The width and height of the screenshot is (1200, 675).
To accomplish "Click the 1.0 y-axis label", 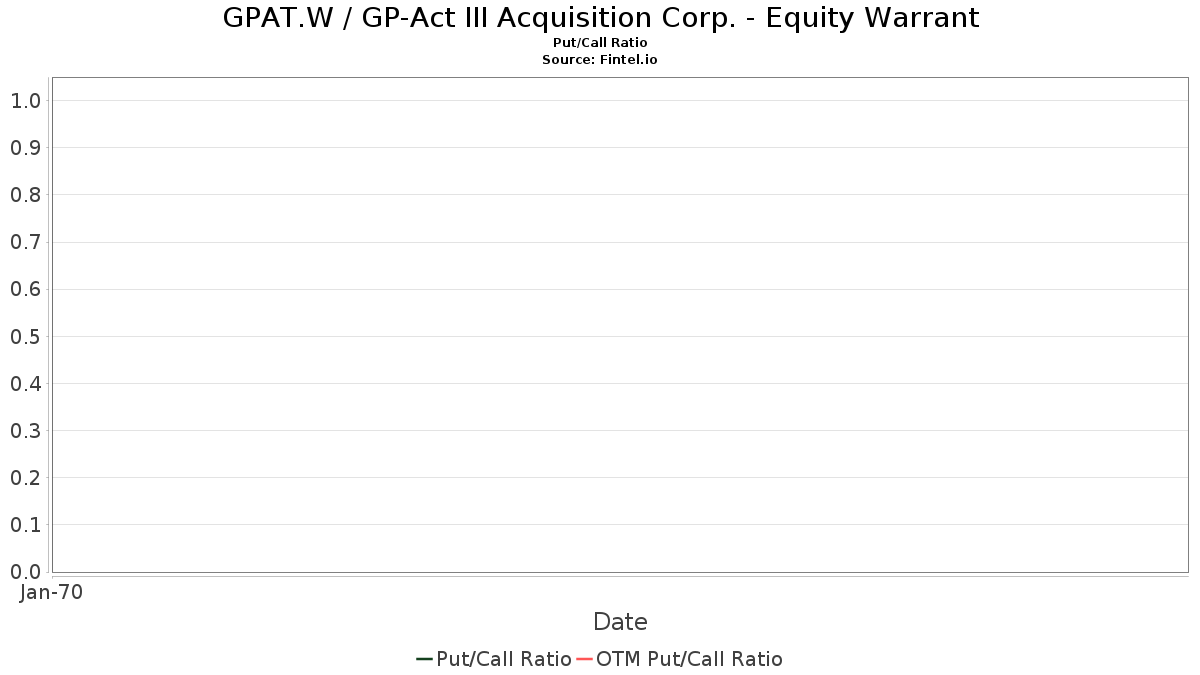I will click(x=25, y=100).
